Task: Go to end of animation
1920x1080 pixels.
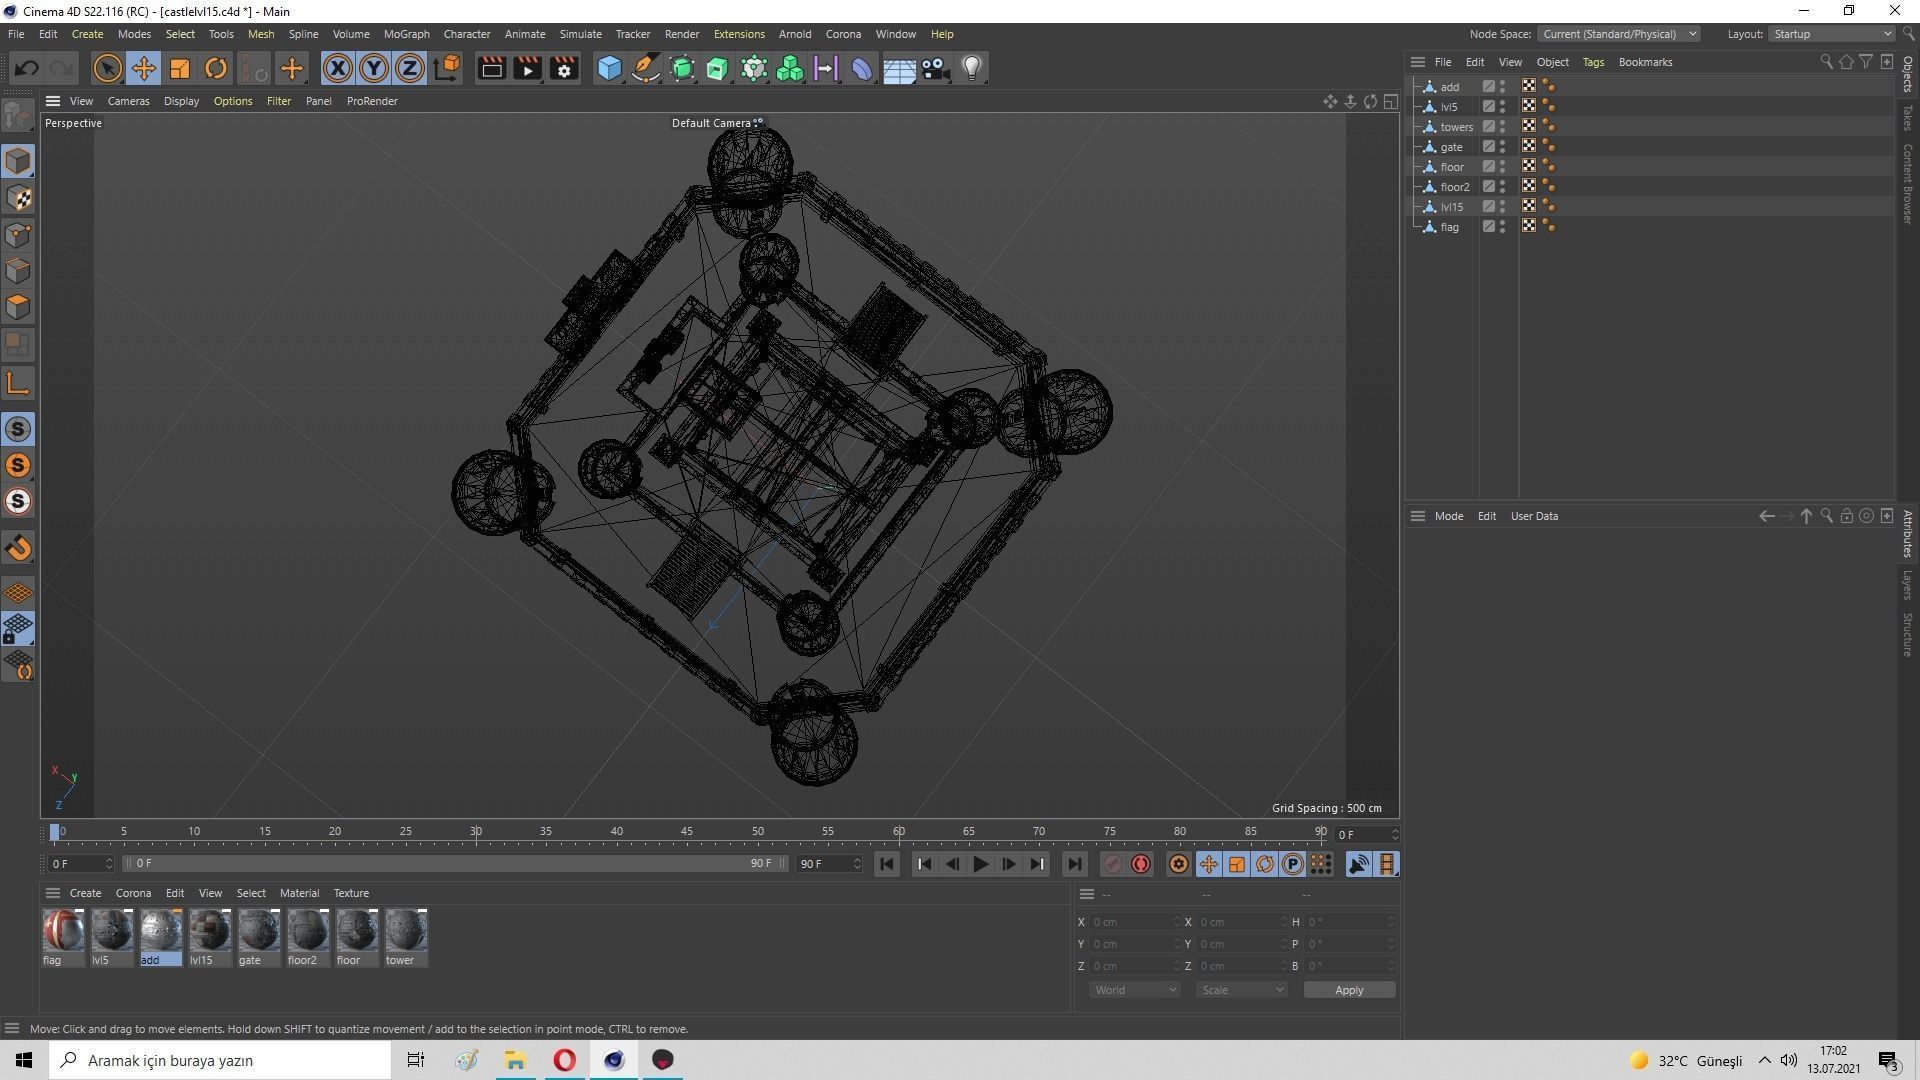Action: [x=1074, y=864]
